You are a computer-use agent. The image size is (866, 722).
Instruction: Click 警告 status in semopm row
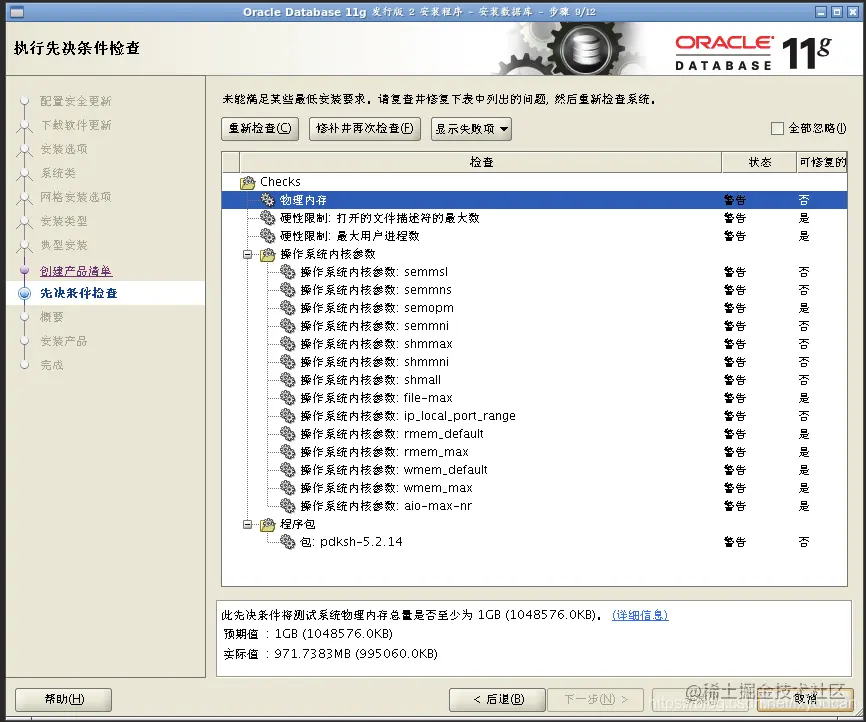pyautogui.click(x=735, y=308)
